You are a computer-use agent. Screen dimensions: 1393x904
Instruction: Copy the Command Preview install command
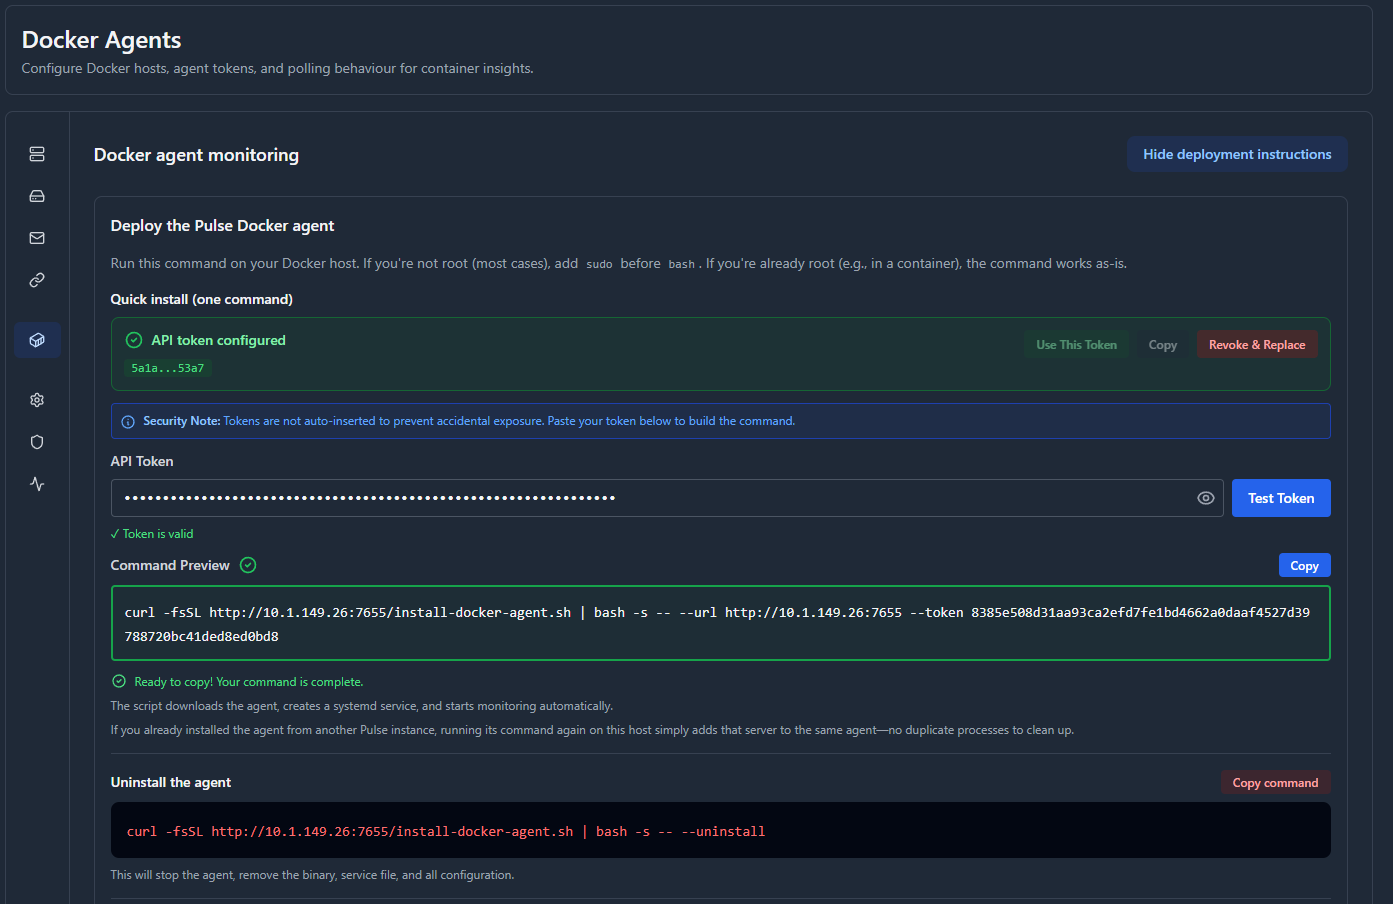[x=1304, y=566]
